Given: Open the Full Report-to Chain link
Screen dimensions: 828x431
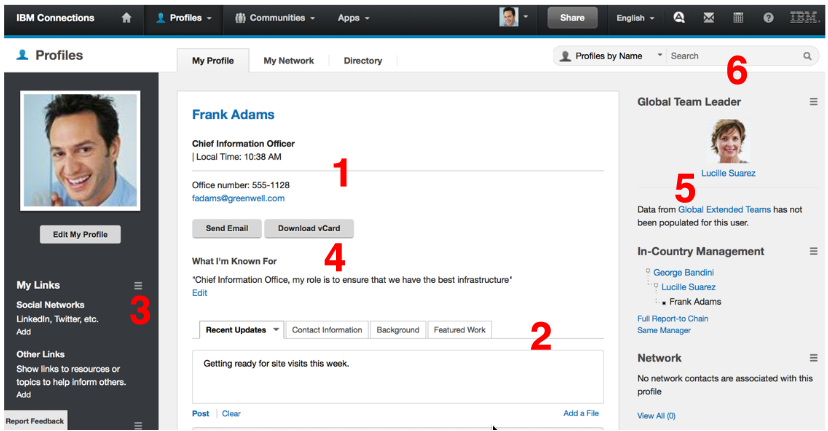Looking at the screenshot, I should pos(673,318).
